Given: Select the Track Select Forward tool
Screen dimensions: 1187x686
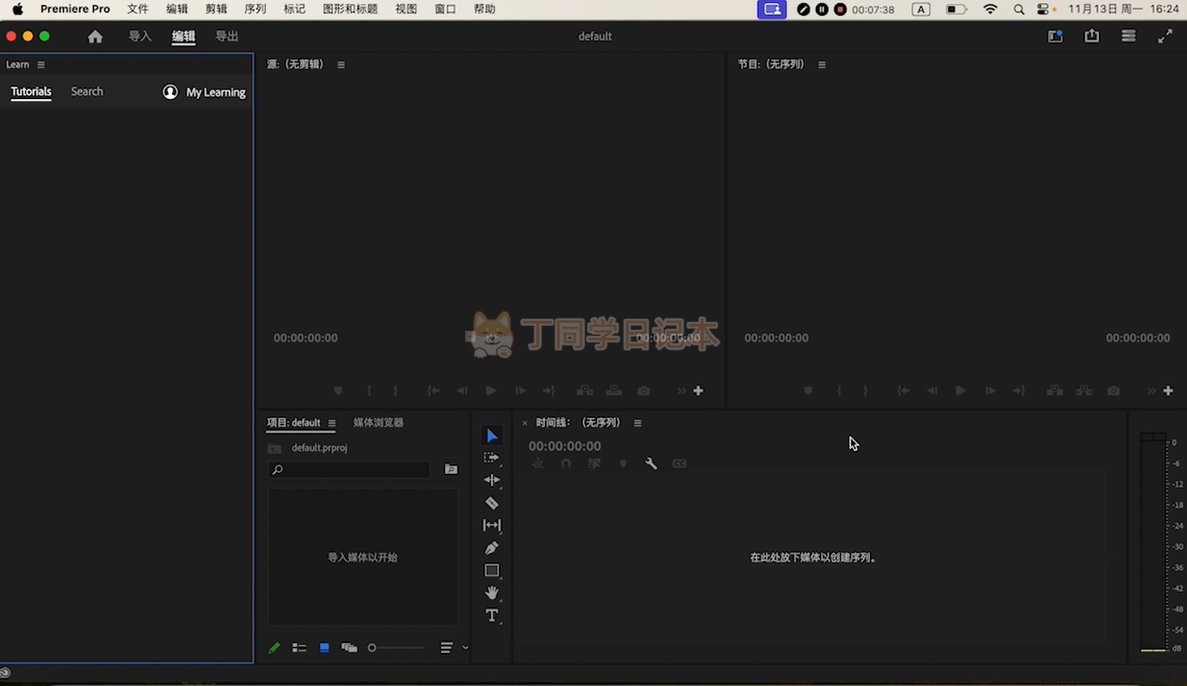Looking at the screenshot, I should point(491,457).
